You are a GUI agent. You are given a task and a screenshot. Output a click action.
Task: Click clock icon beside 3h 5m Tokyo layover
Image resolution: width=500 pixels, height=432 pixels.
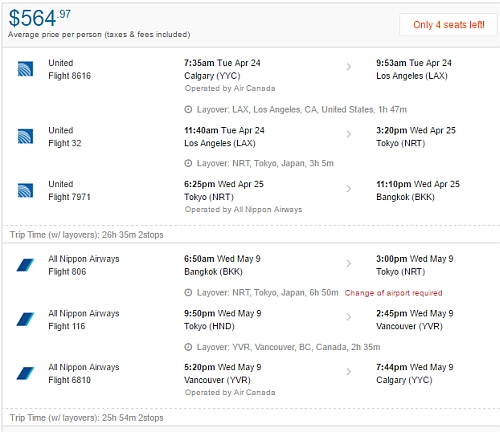click(x=188, y=163)
